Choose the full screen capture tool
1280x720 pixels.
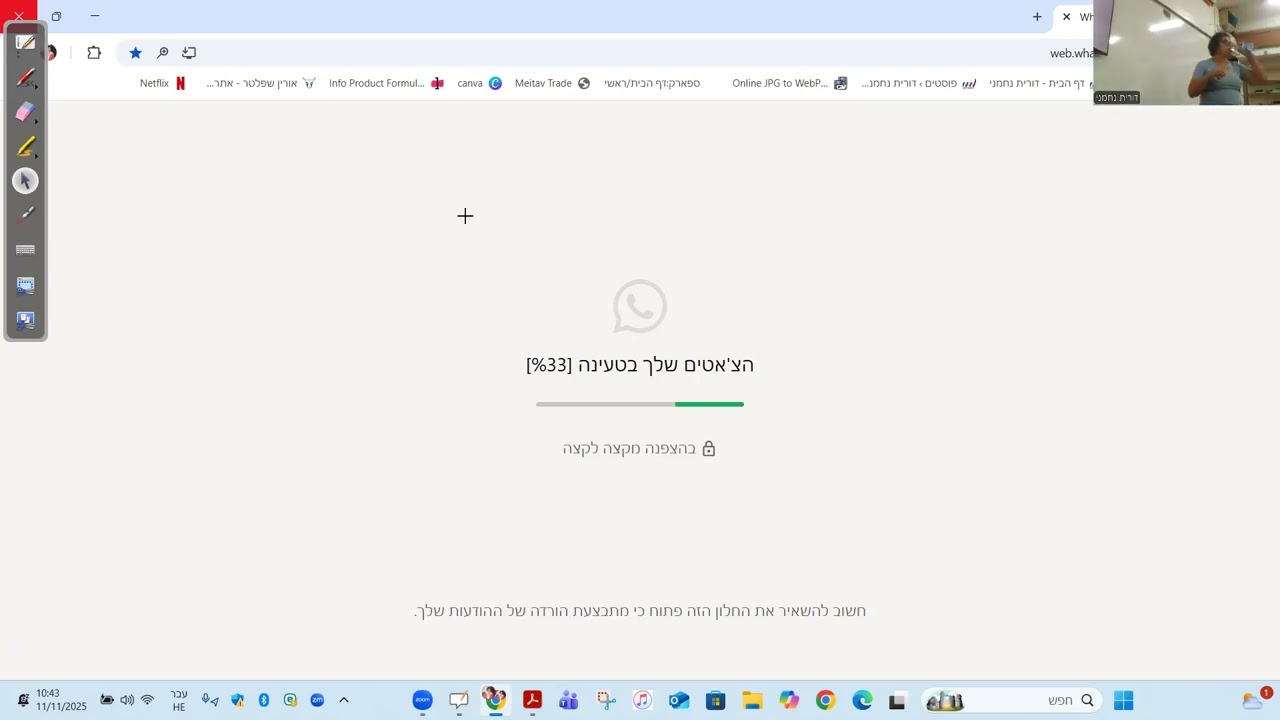click(25, 320)
